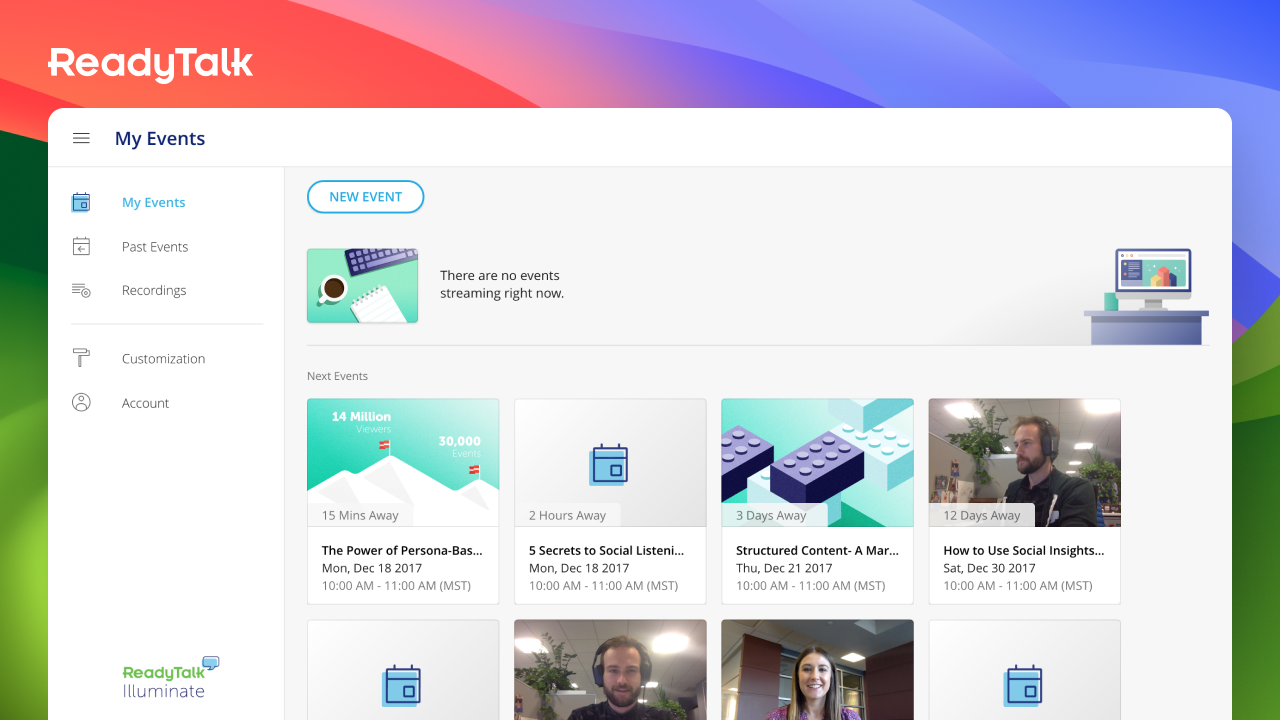Click calendar placeholder on 5 Secrets card
Screen dimensions: 1280x720
pos(609,465)
